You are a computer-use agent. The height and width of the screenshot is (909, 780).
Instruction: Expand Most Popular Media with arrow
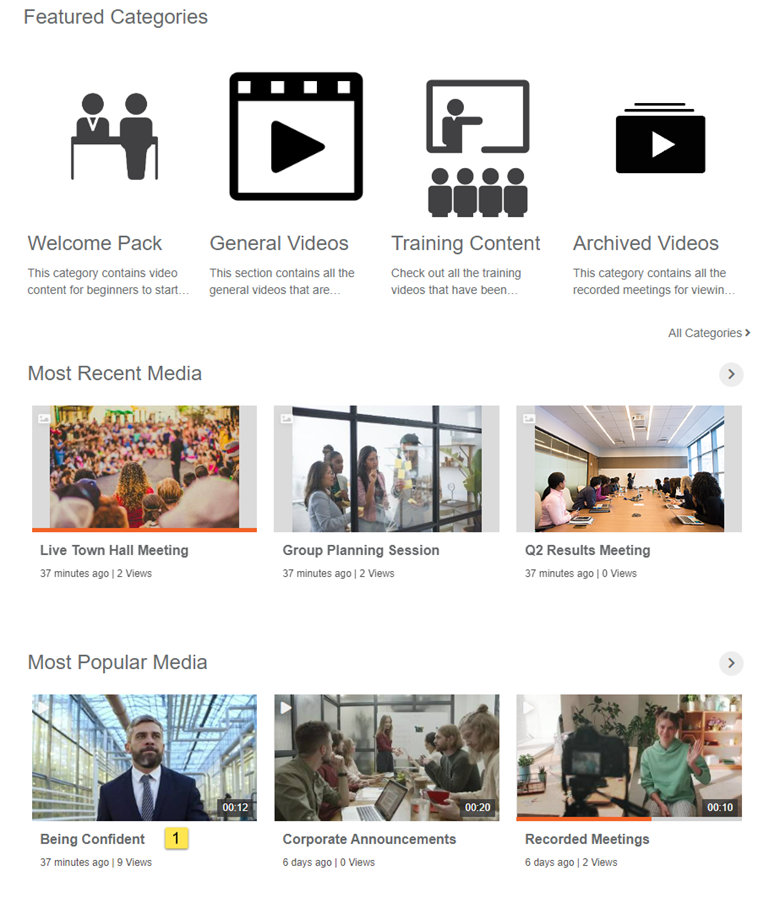coord(731,663)
